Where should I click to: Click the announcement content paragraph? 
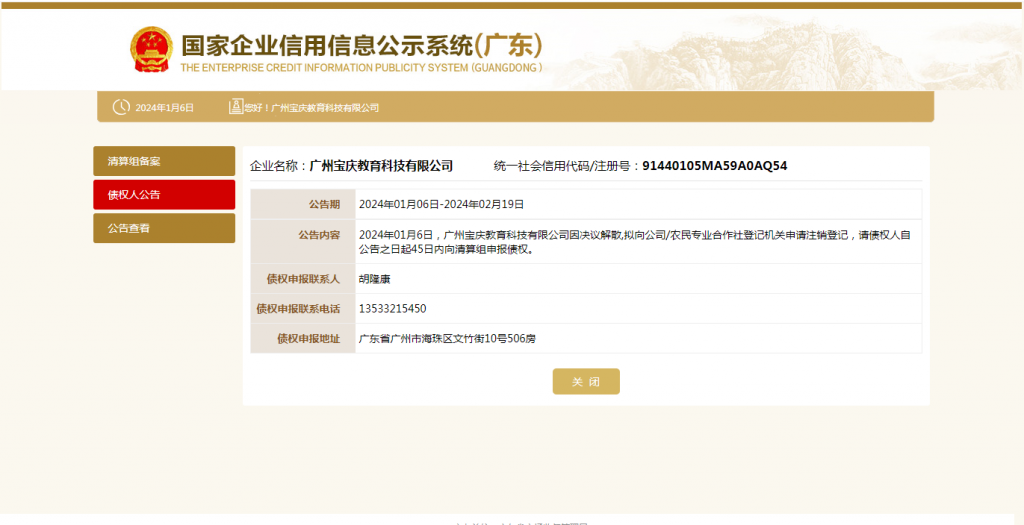pyautogui.click(x=634, y=242)
